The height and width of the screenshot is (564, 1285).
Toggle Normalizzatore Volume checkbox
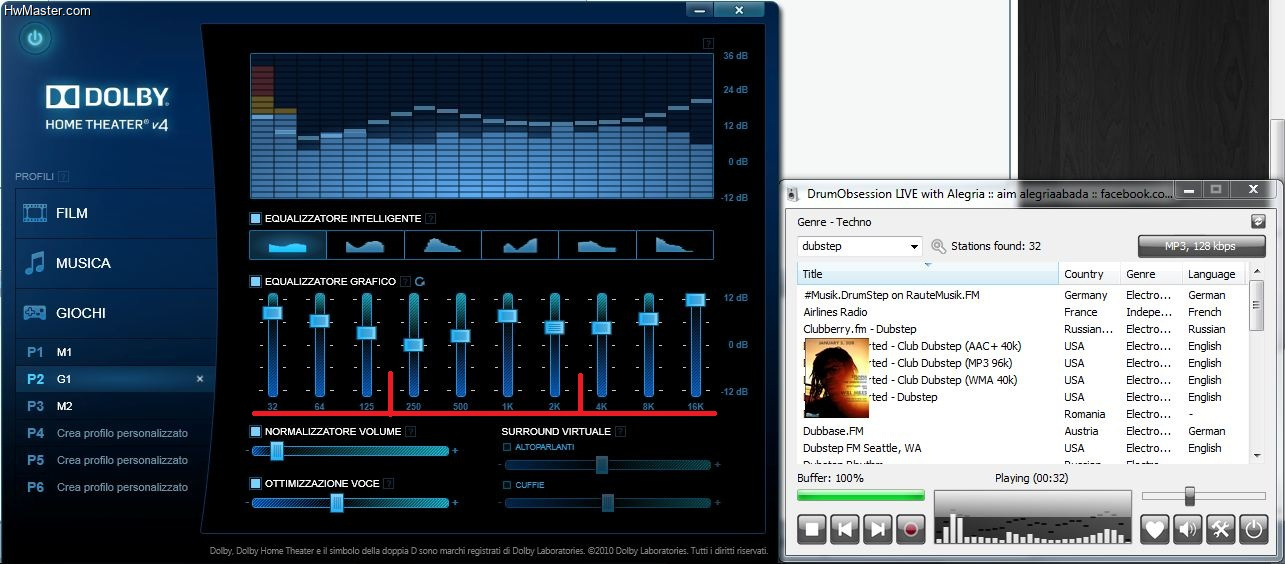(256, 432)
